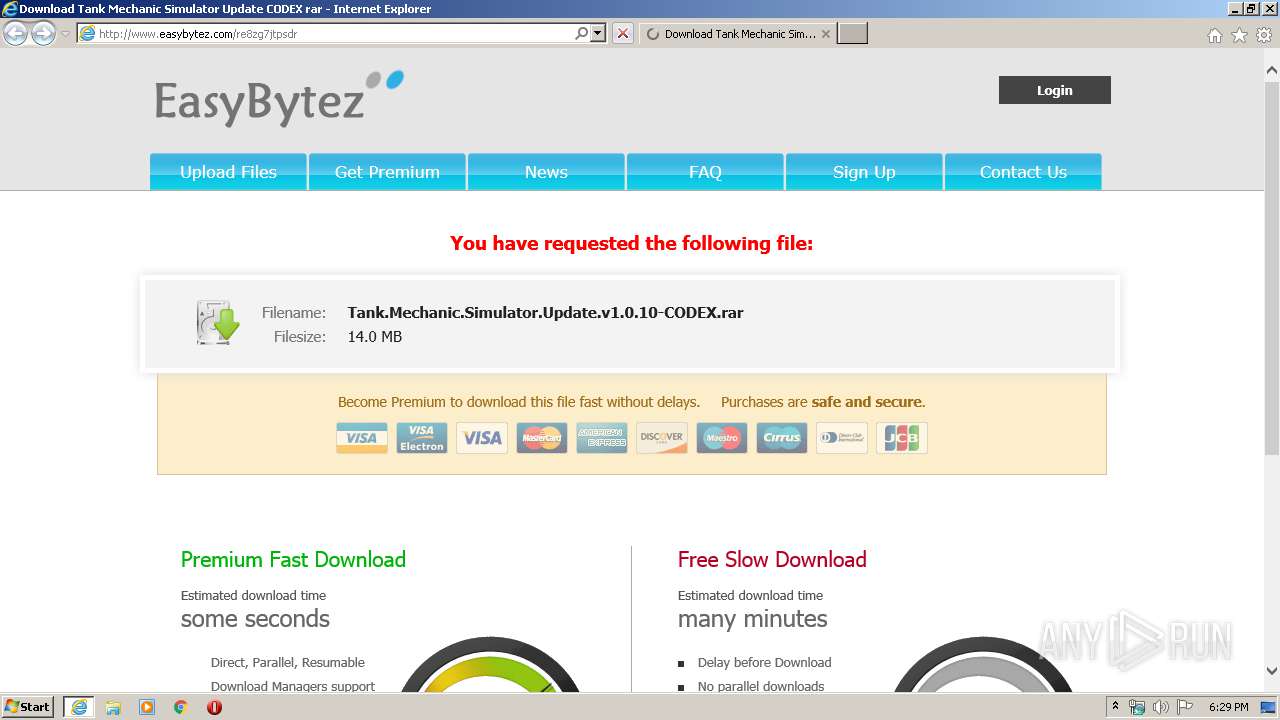Open the media player taskbar icon
The image size is (1280, 720).
pos(147,707)
